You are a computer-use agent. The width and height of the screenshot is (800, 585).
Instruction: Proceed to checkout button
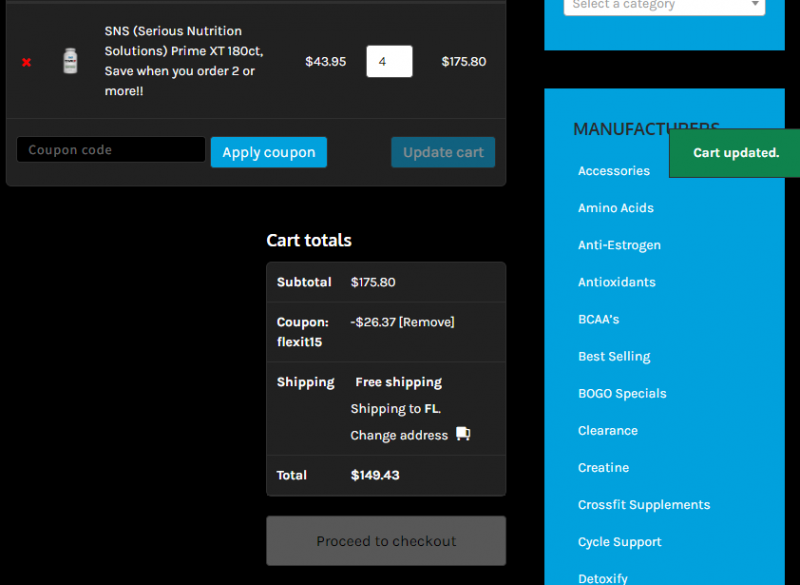coord(386,541)
